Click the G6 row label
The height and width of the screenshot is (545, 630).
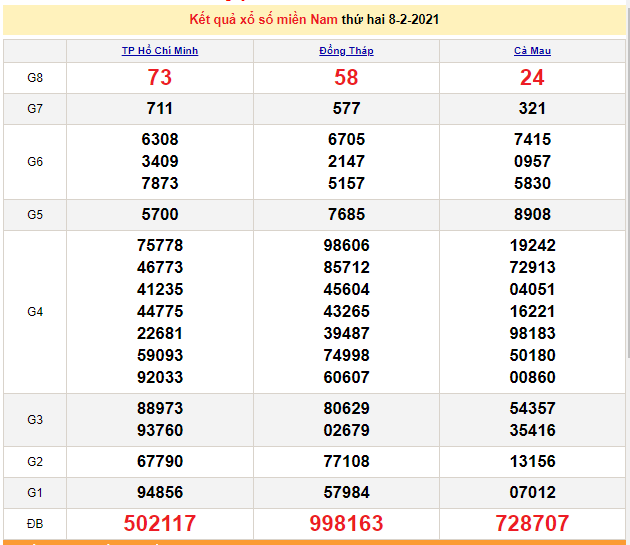click(35, 161)
